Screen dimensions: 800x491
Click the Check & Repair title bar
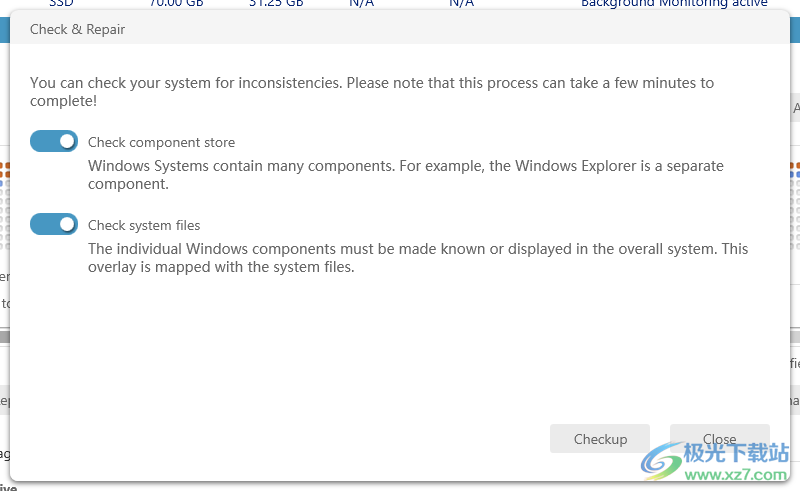pos(399,29)
